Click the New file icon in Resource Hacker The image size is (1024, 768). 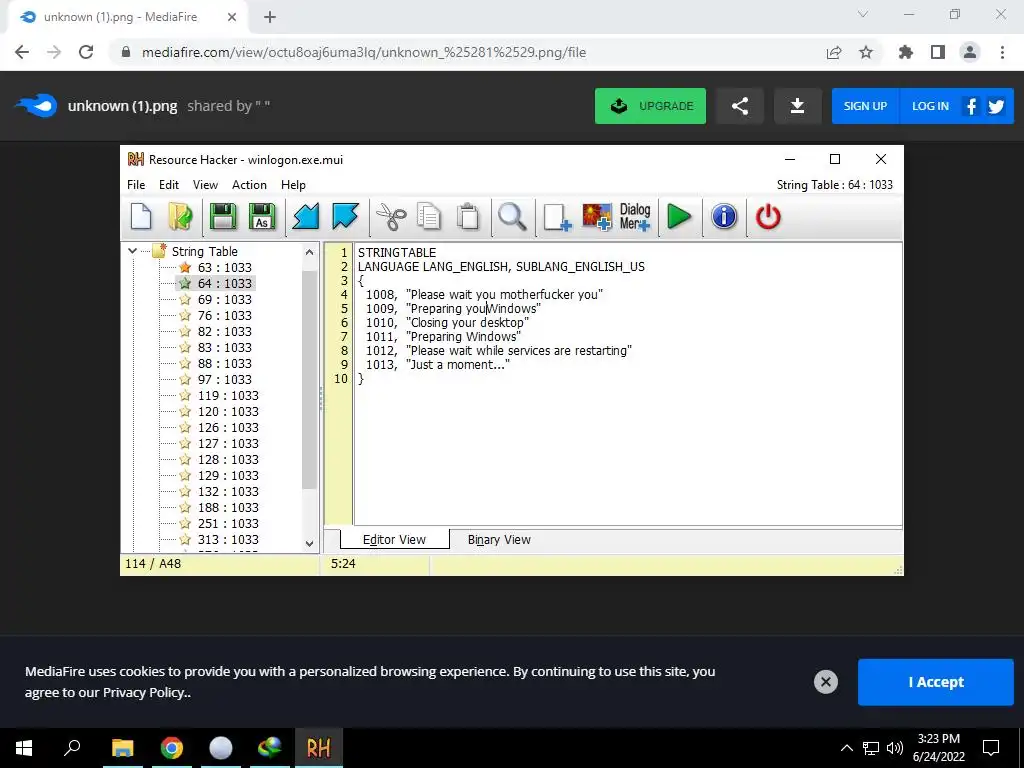[141, 217]
